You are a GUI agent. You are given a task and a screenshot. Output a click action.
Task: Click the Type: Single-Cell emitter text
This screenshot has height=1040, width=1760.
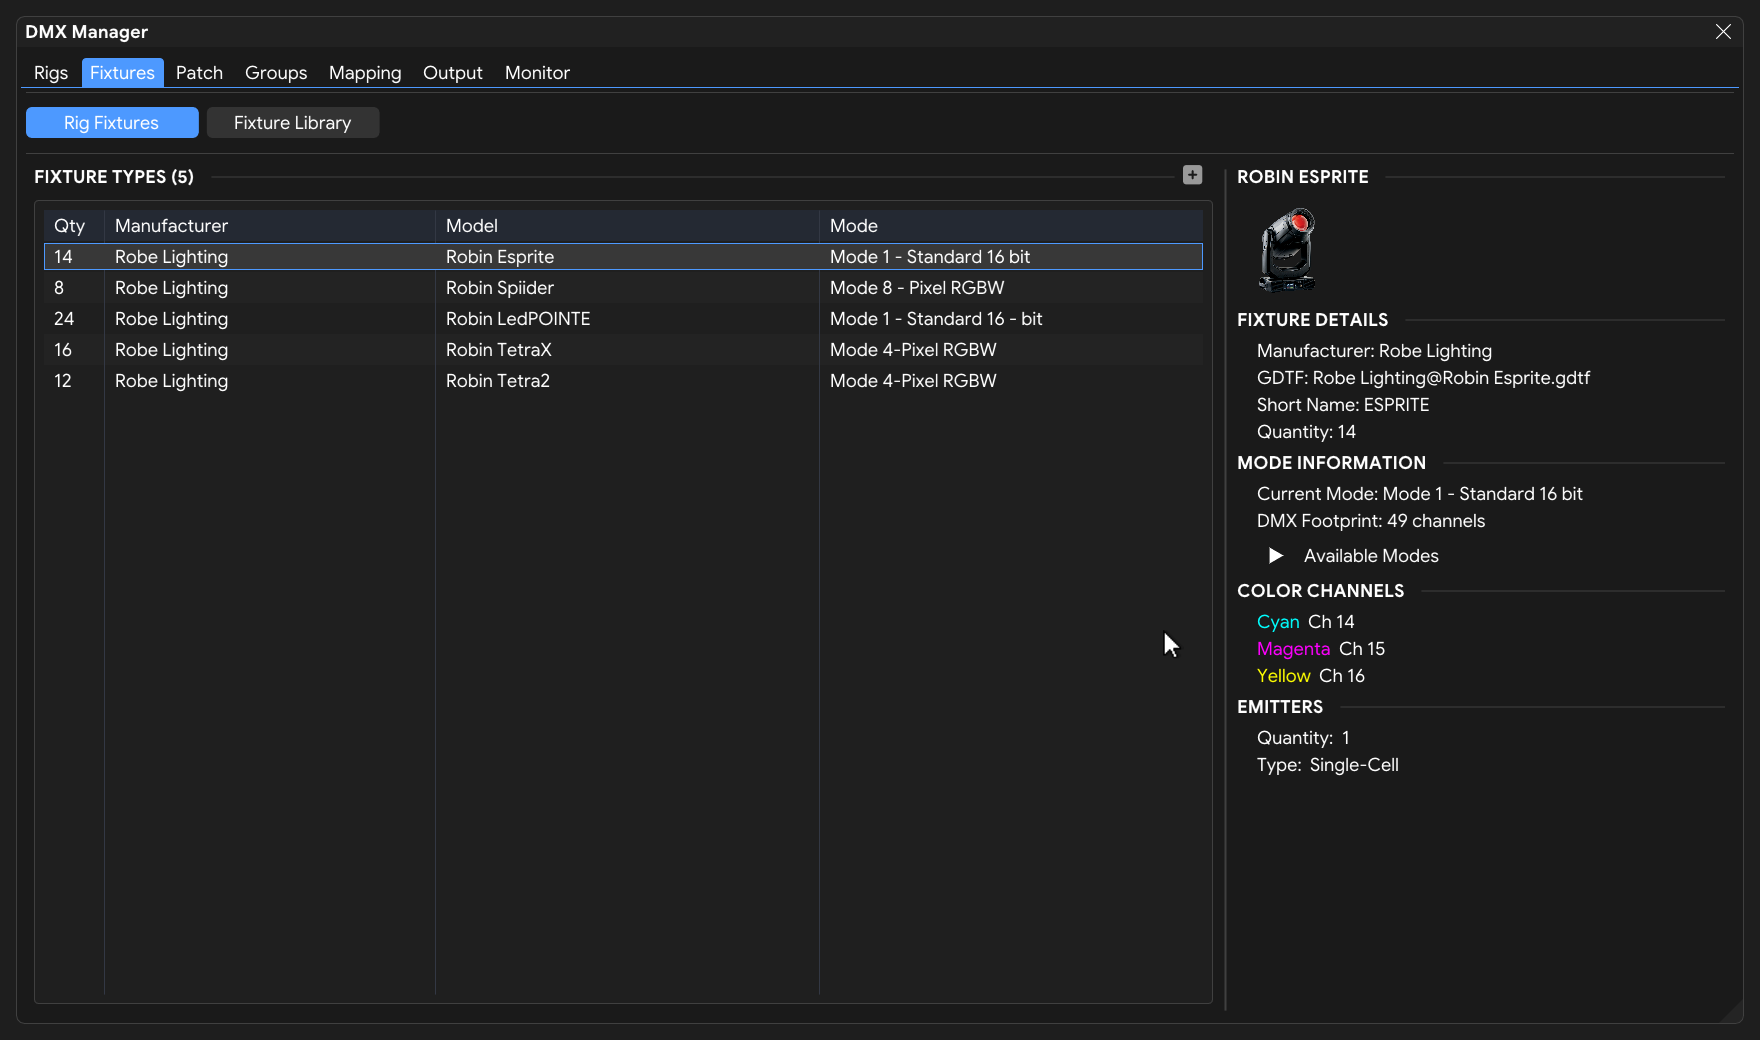(1328, 765)
